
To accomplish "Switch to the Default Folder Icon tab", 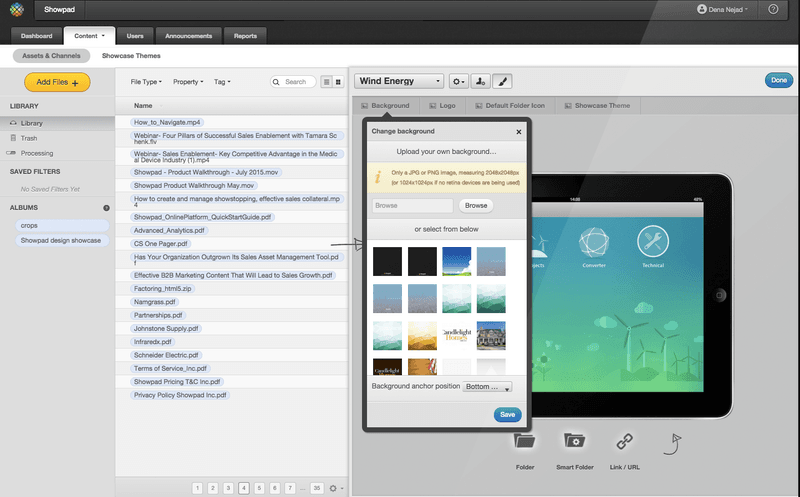I will point(510,106).
